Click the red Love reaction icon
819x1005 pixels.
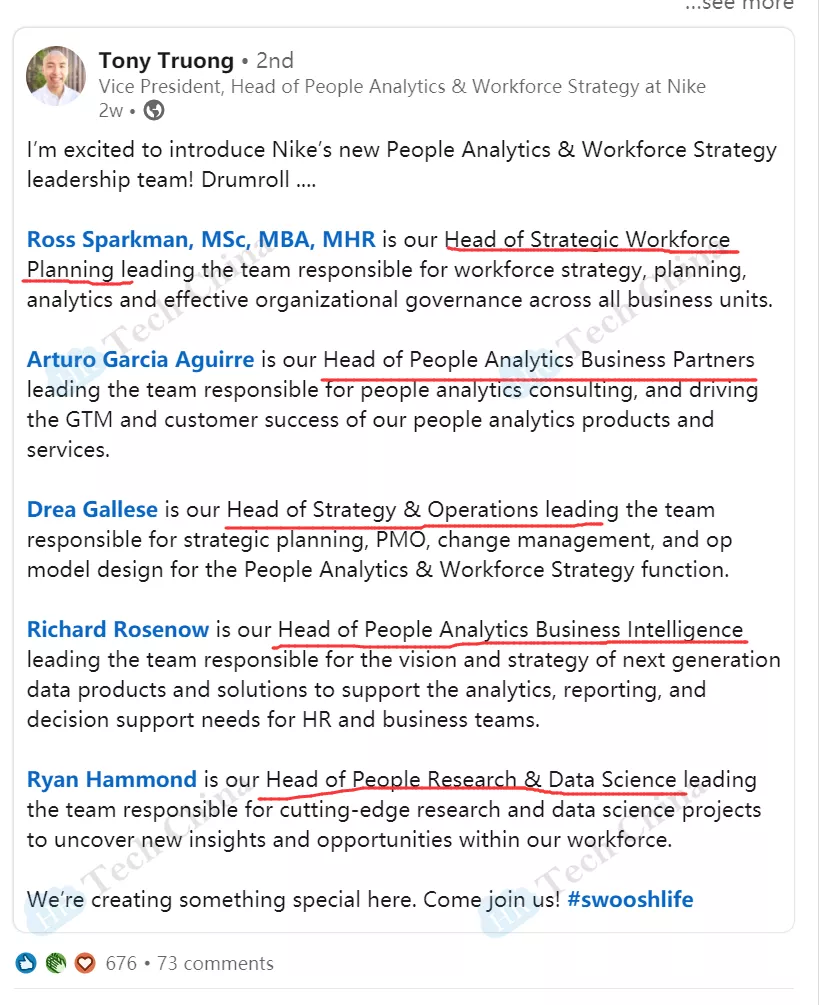click(x=85, y=964)
